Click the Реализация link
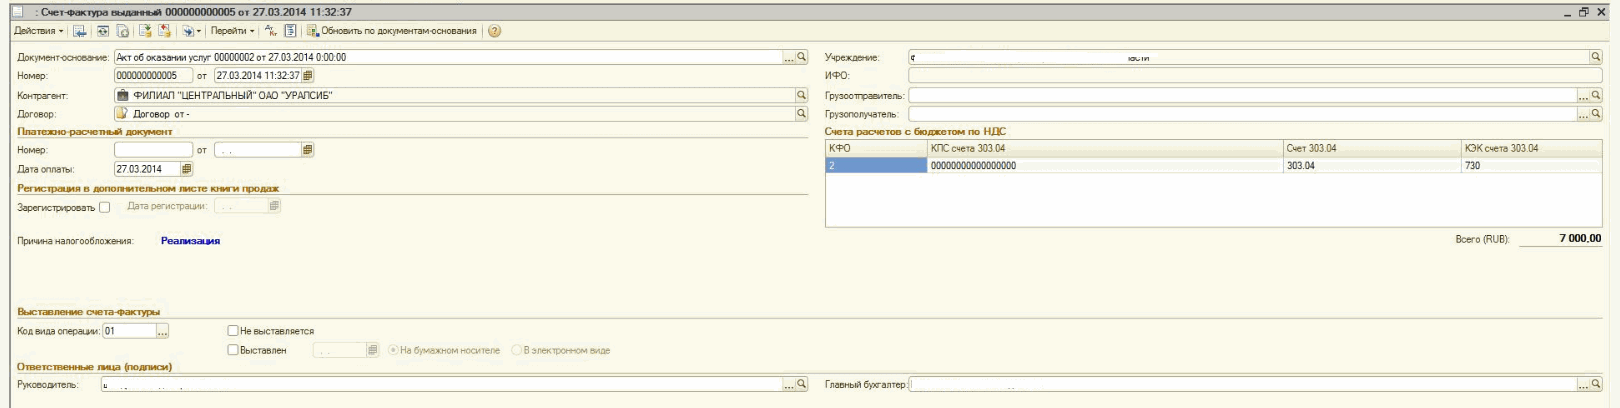Screen dimensions: 1620x408 coord(190,241)
